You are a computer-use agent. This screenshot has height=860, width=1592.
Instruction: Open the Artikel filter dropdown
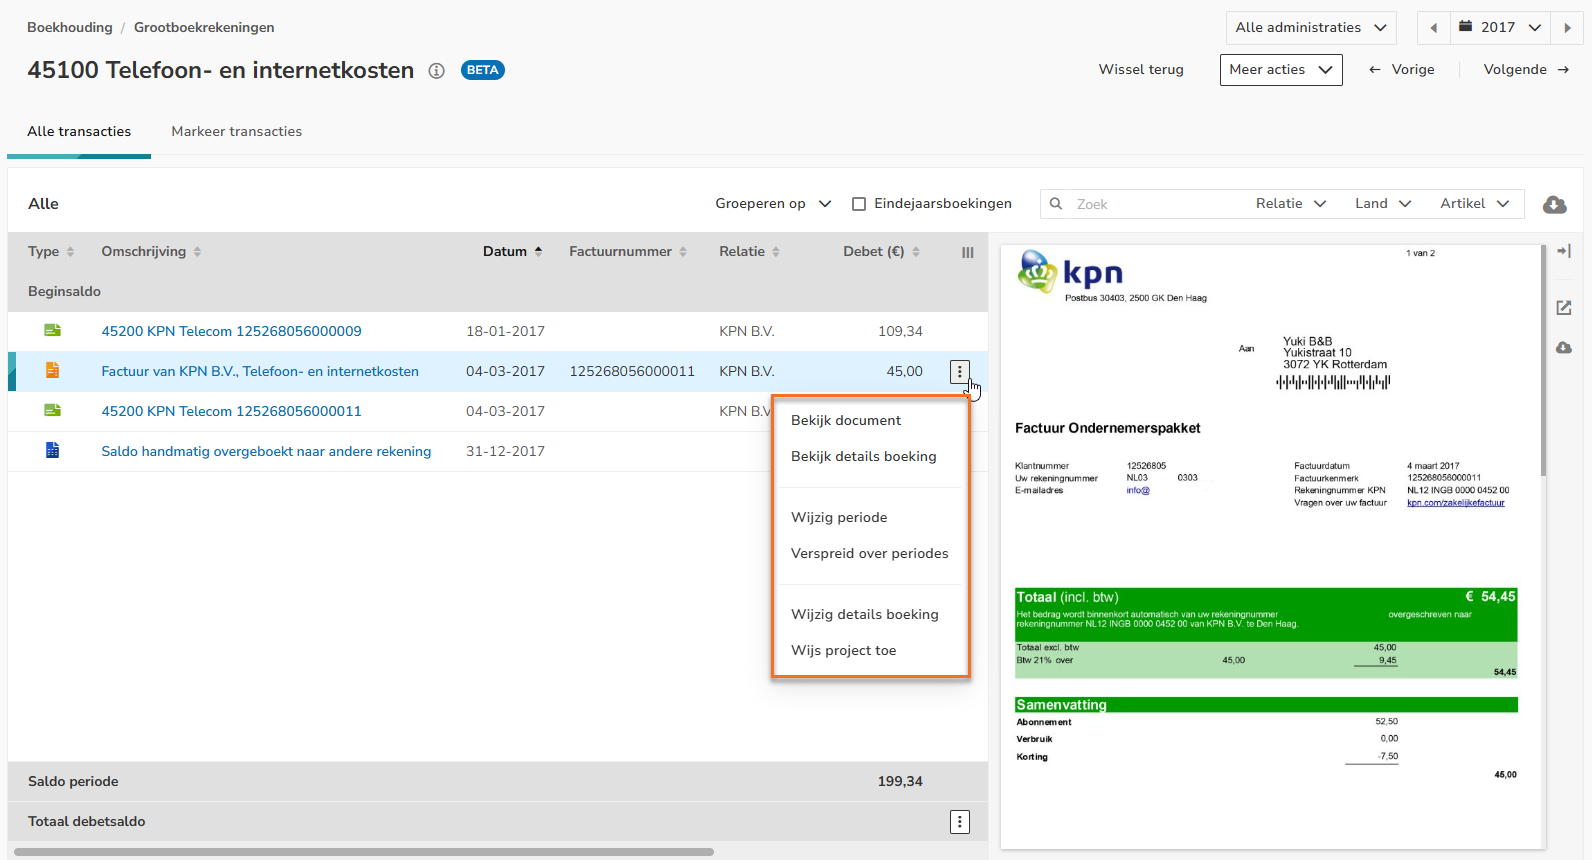(x=1475, y=204)
